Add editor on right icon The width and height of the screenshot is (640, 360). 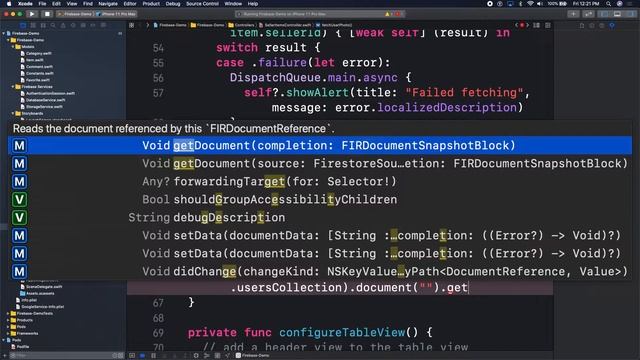(x=548, y=25)
